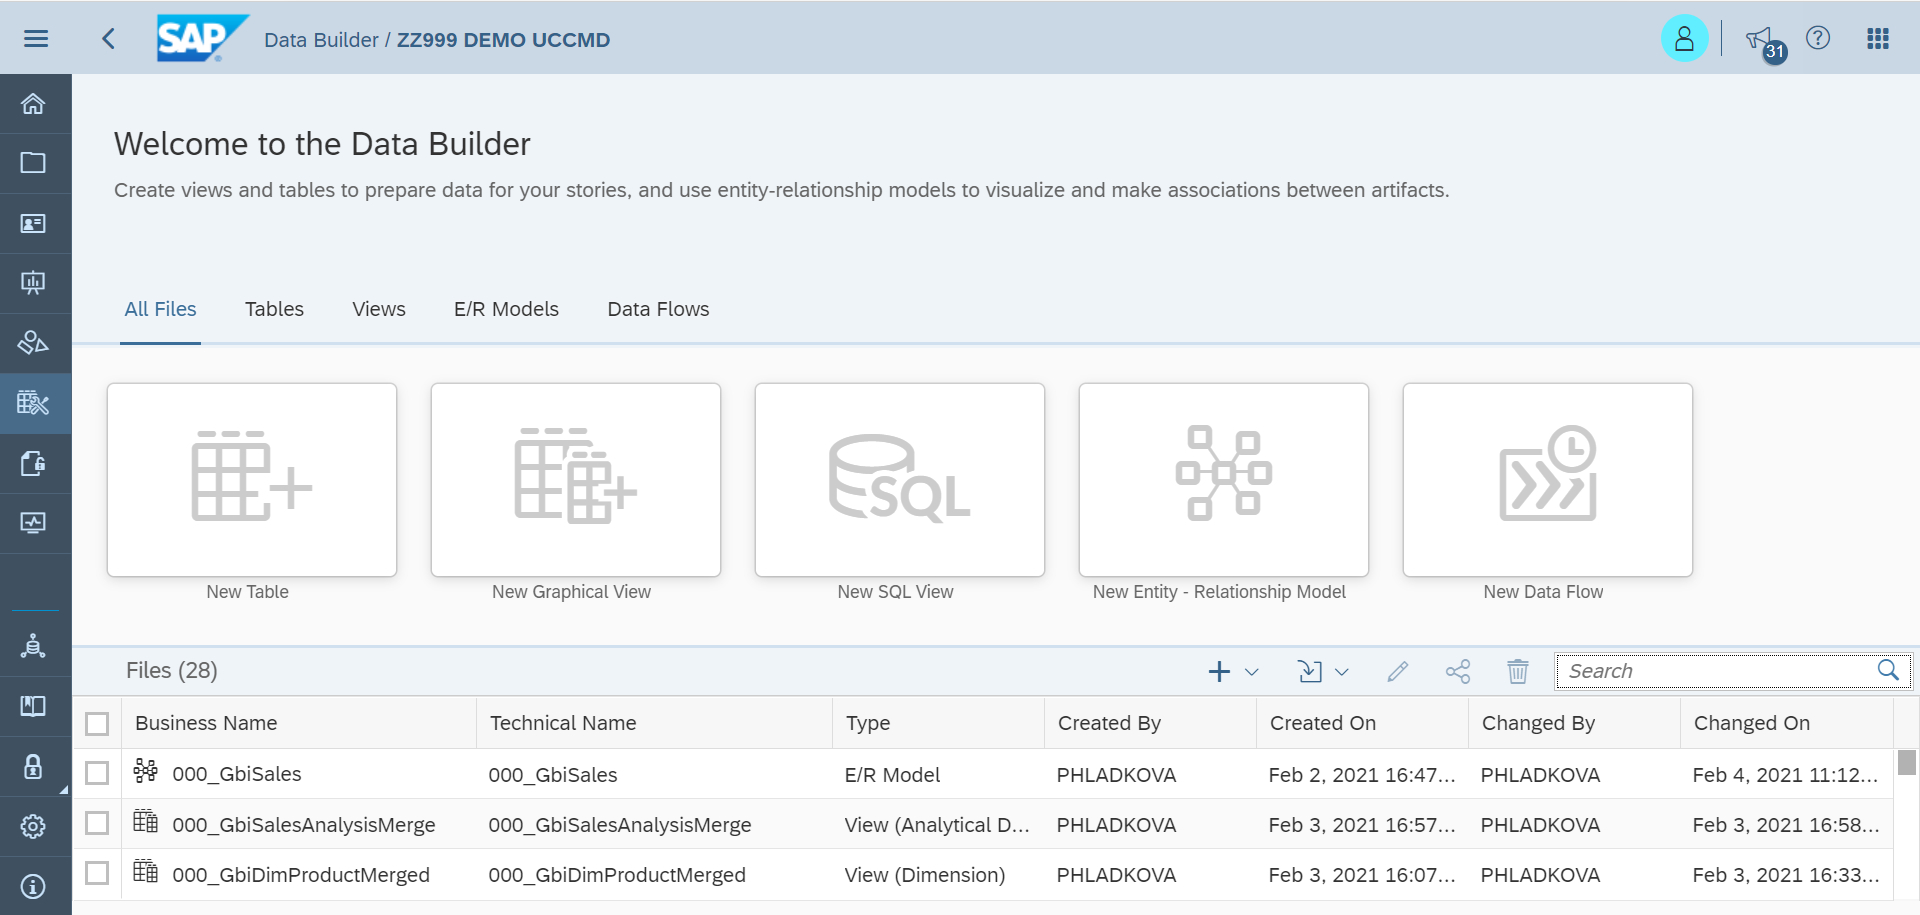
Task: Toggle the select-all header checkbox
Action: point(97,723)
